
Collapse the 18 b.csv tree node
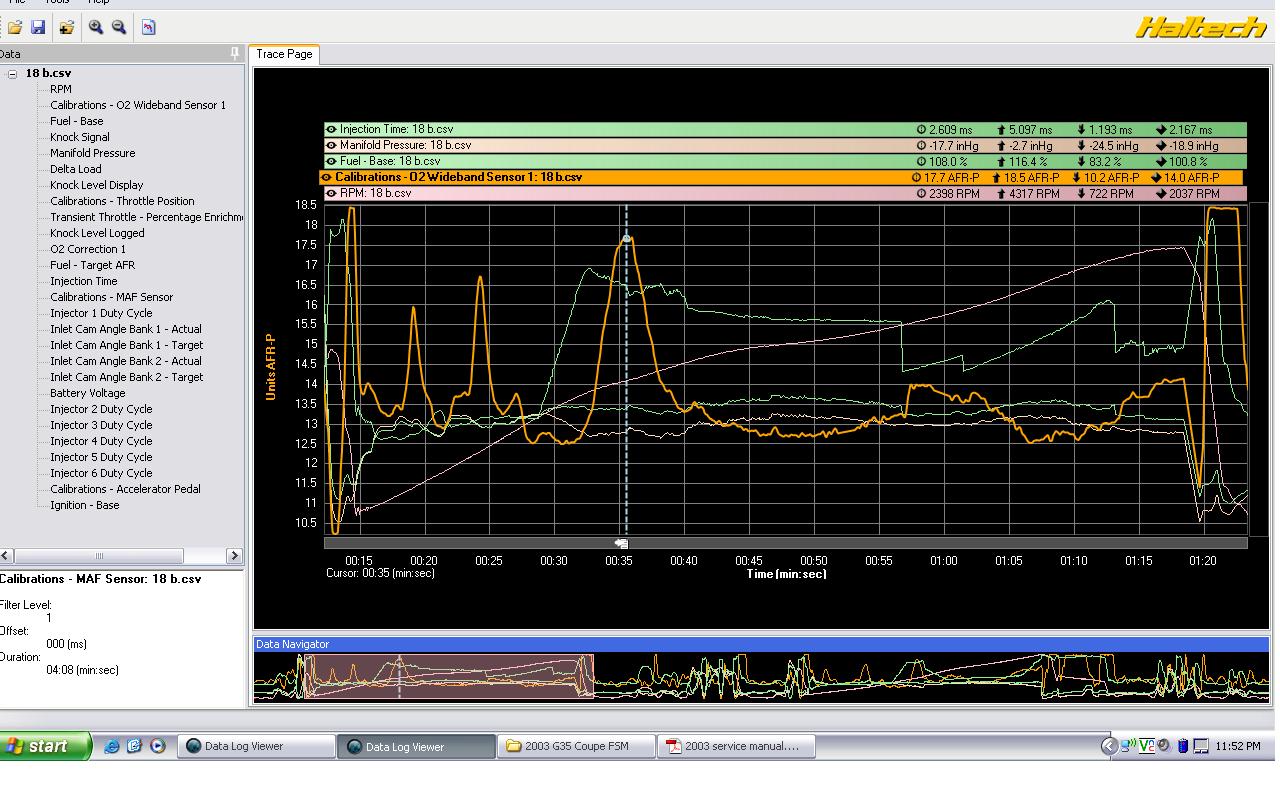pyautogui.click(x=13, y=74)
